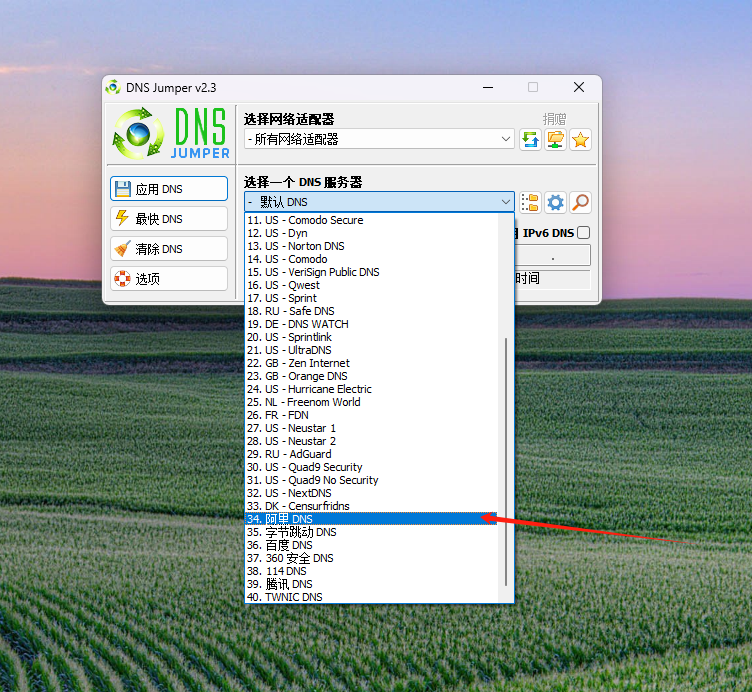
Task: Click the DNS list vertical scrollbar
Action: coord(508,460)
